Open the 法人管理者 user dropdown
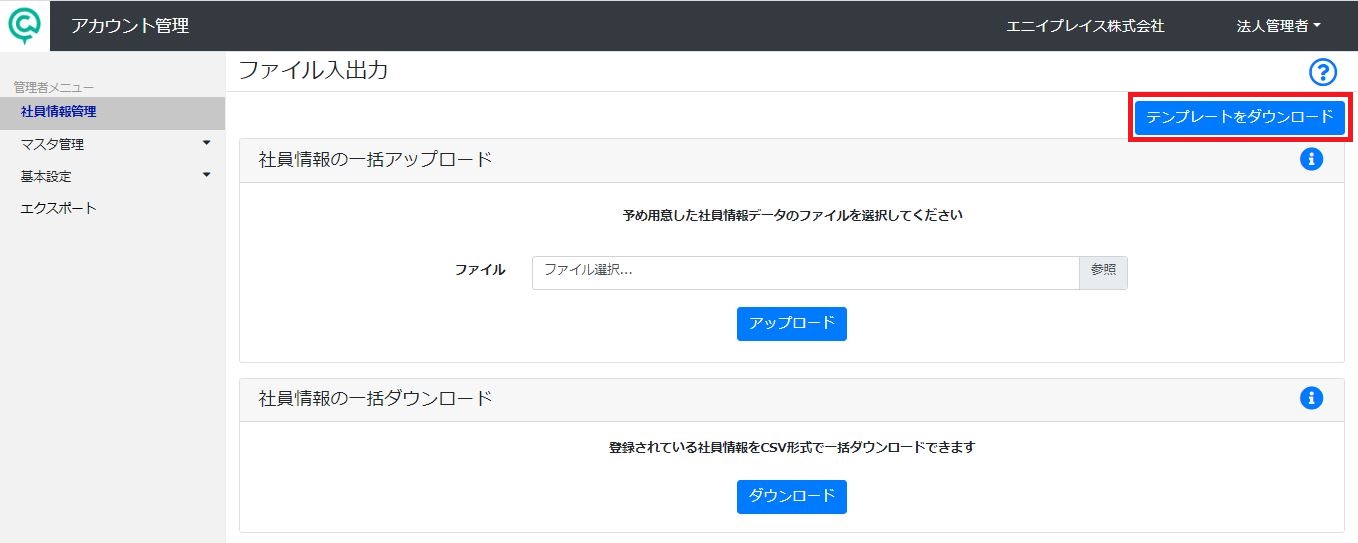This screenshot has height=543, width=1358. point(1278,26)
